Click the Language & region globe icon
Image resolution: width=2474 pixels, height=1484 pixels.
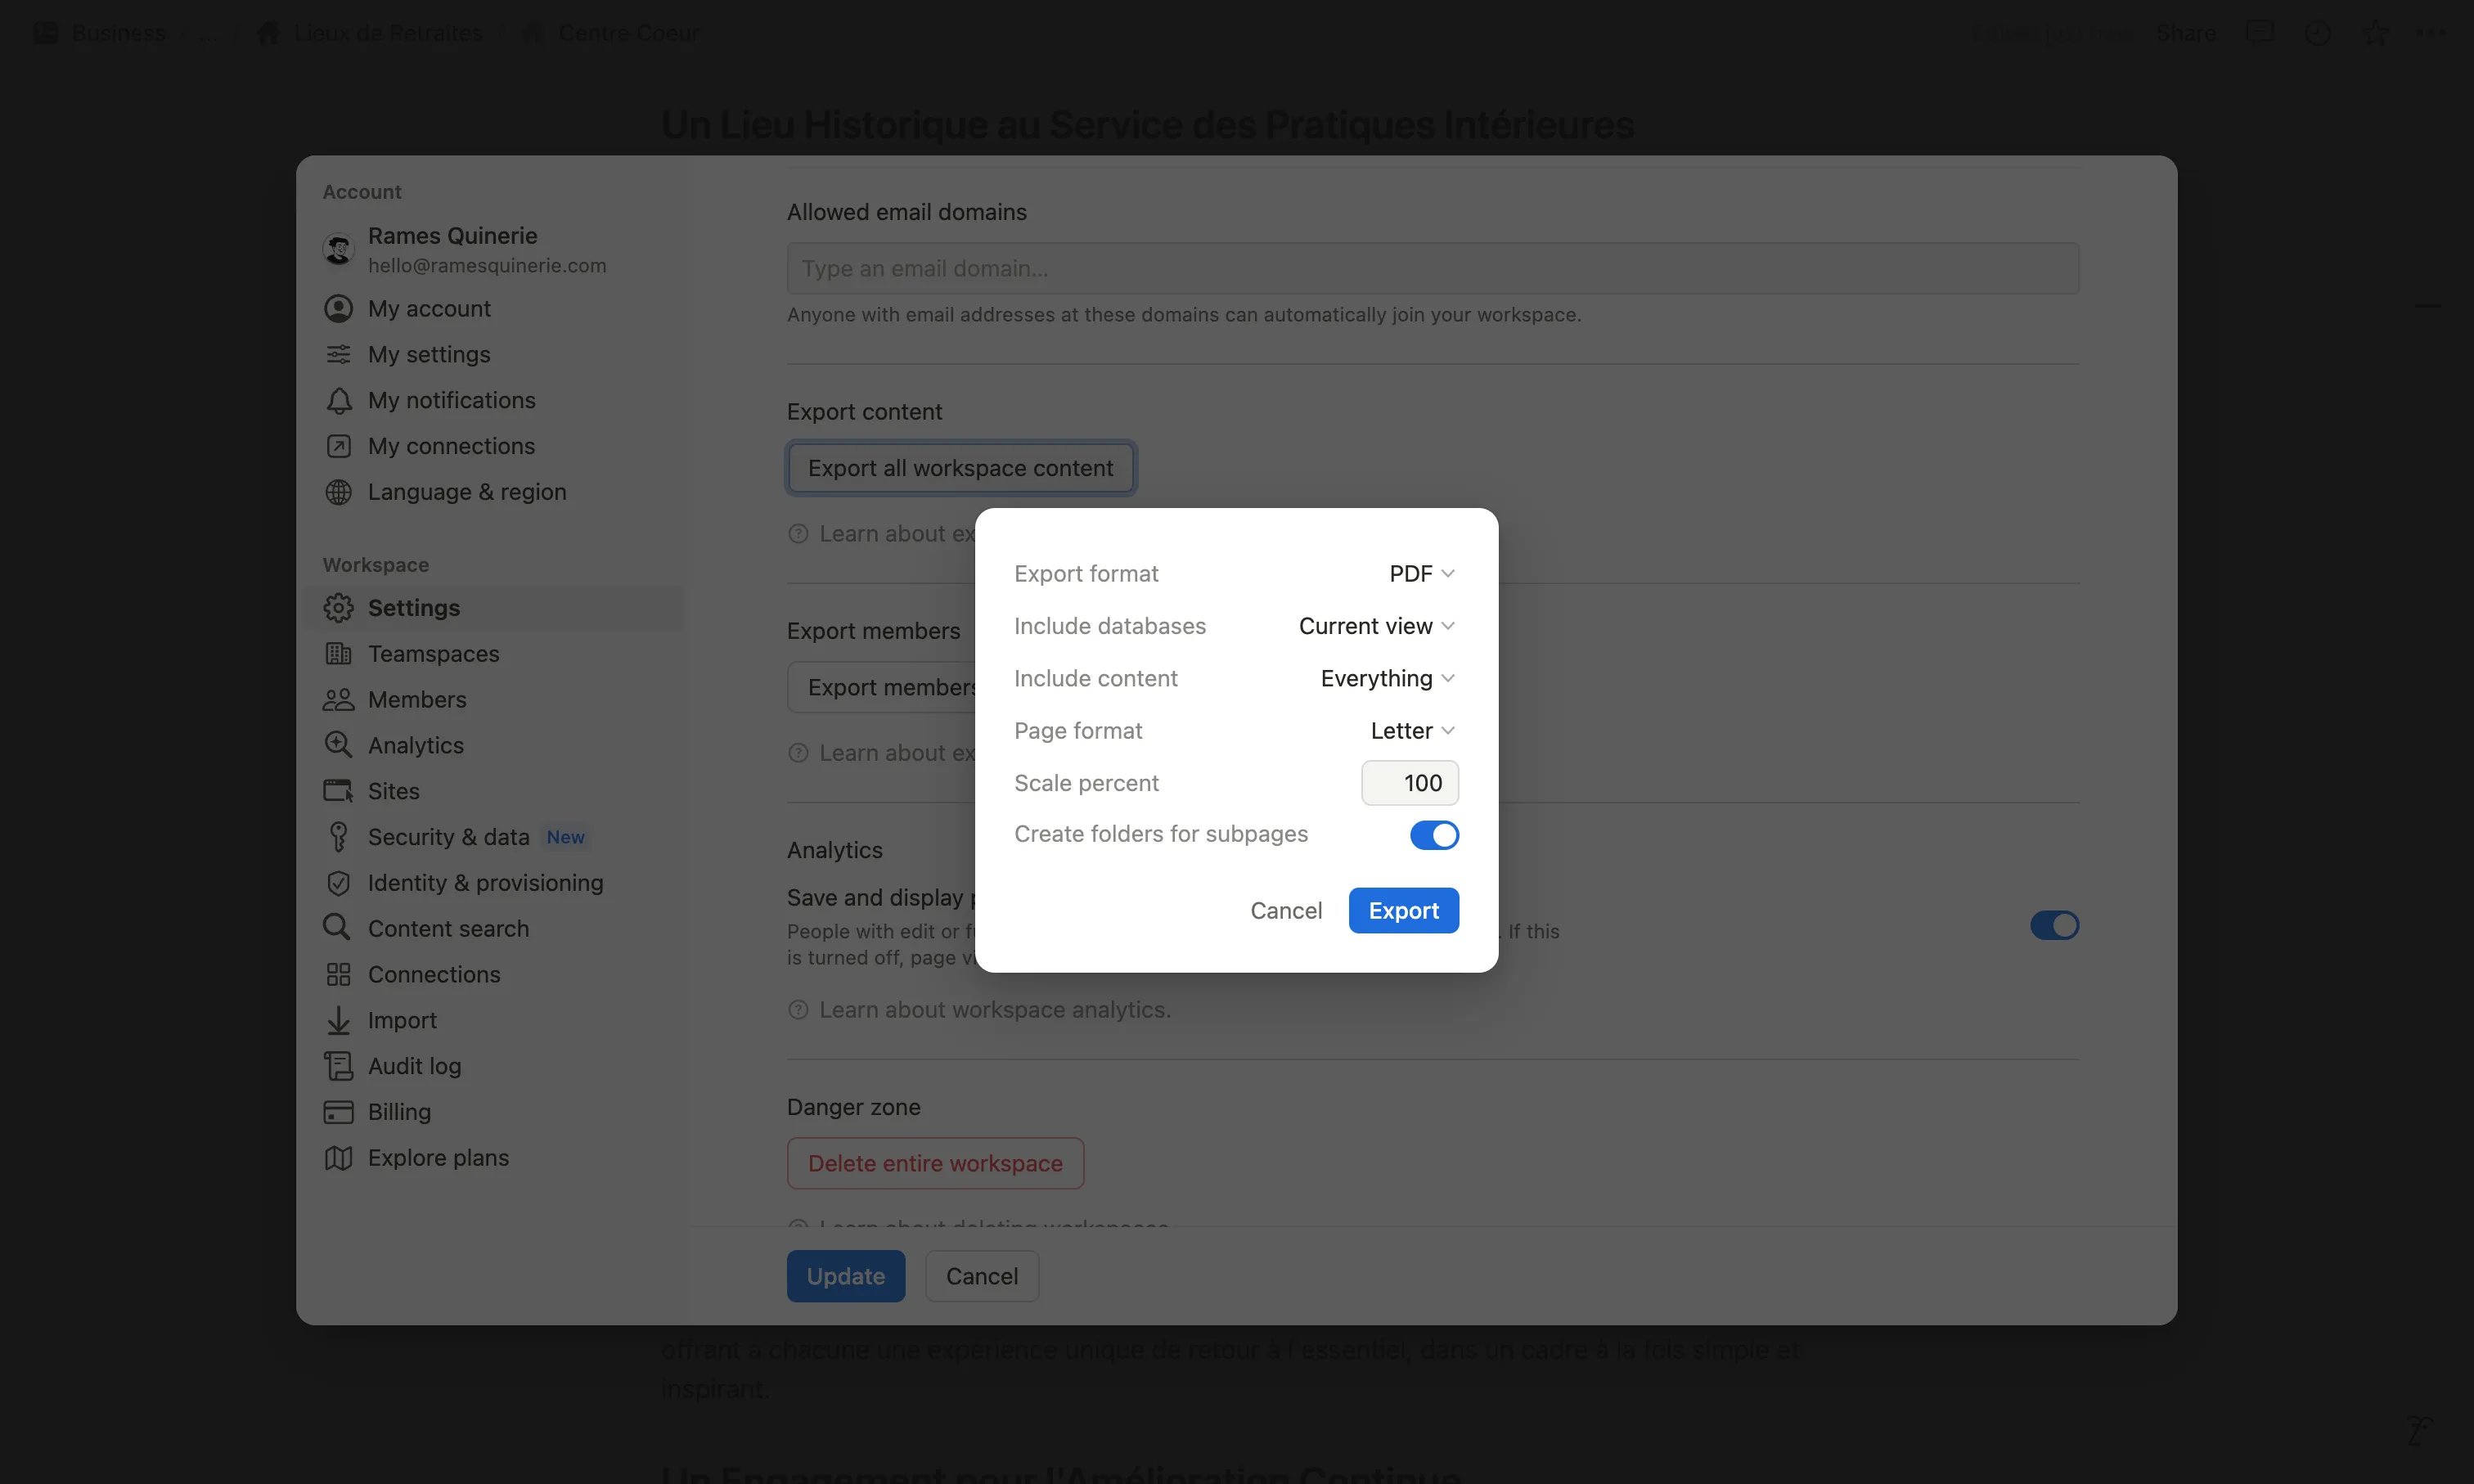click(338, 492)
